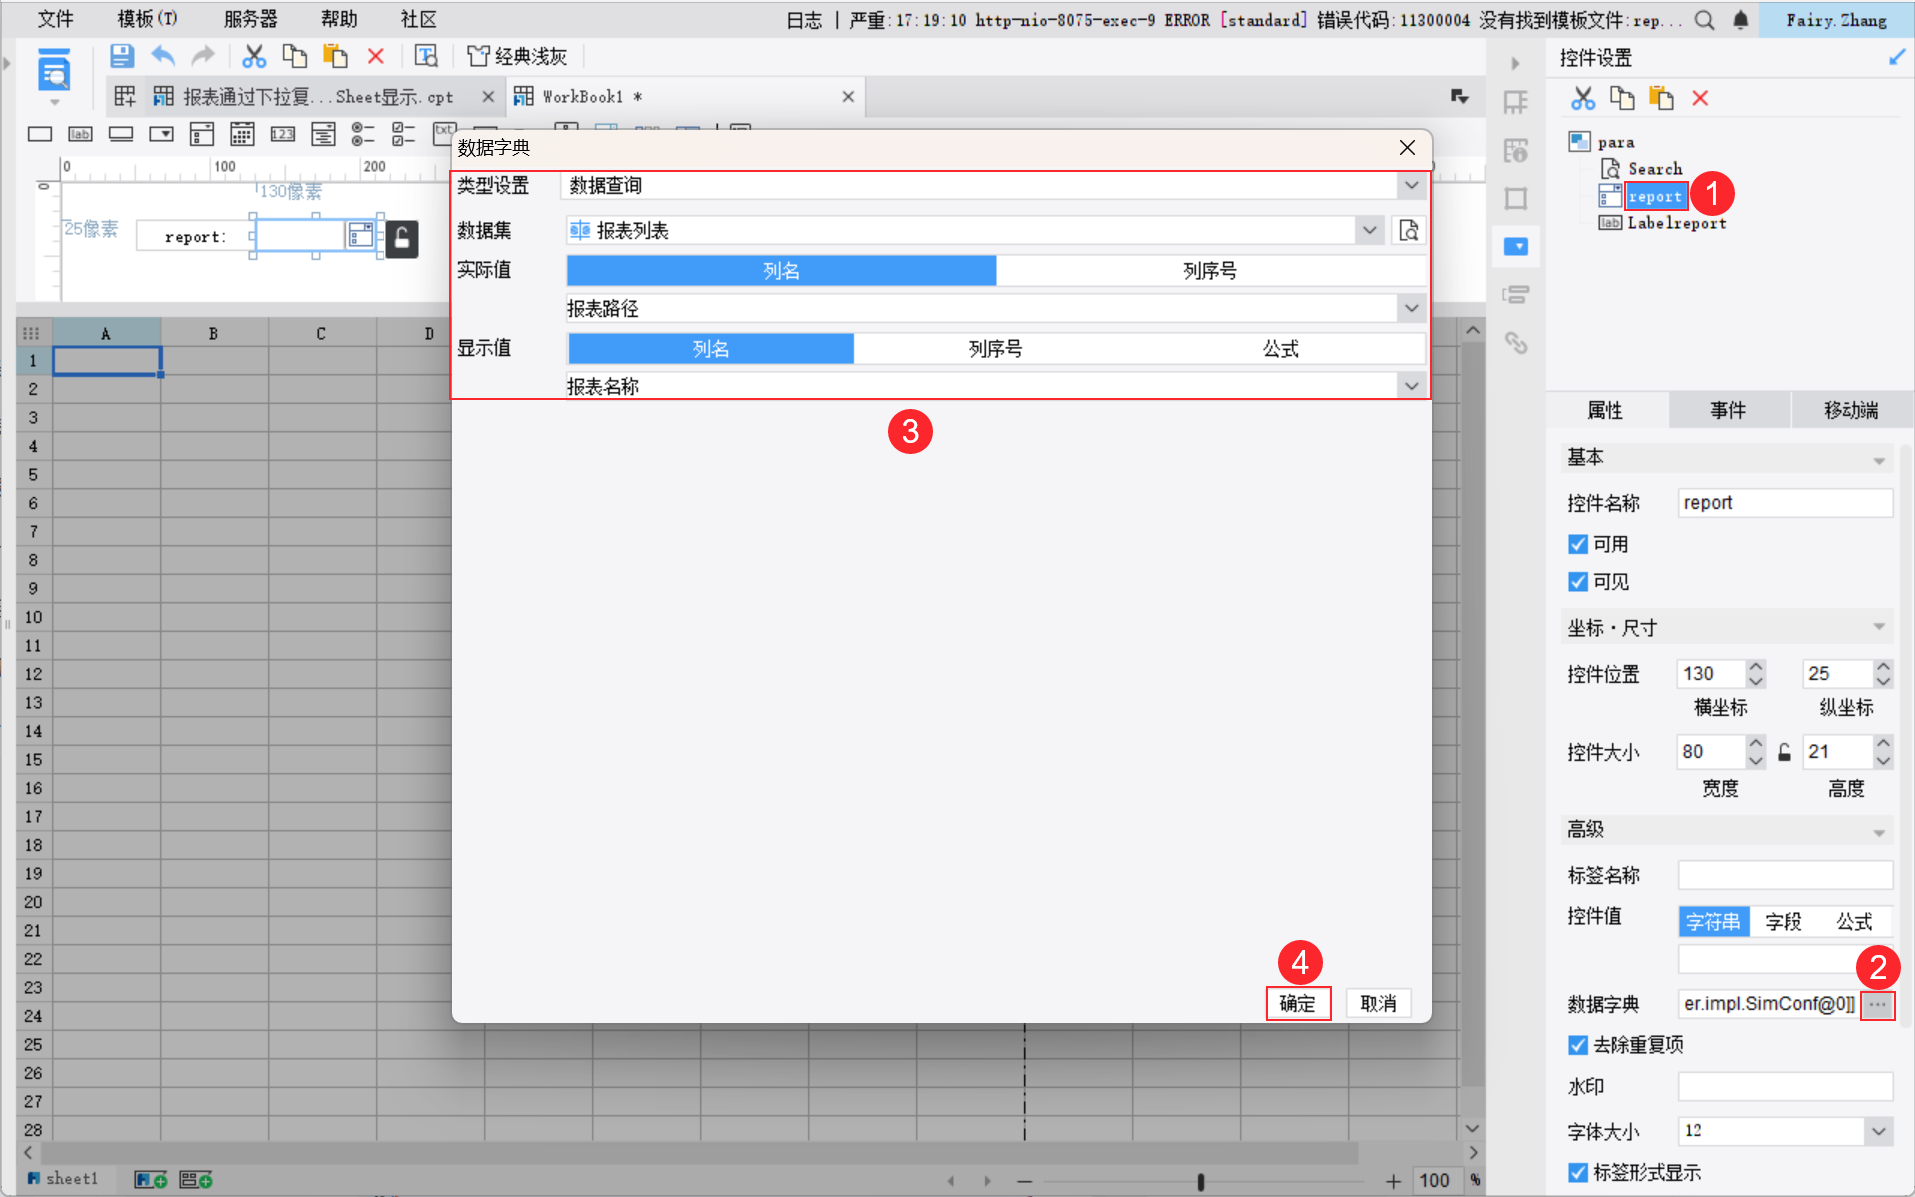Click the Copy icon in 控件设置 panel
The image size is (1915, 1197).
click(x=1622, y=98)
